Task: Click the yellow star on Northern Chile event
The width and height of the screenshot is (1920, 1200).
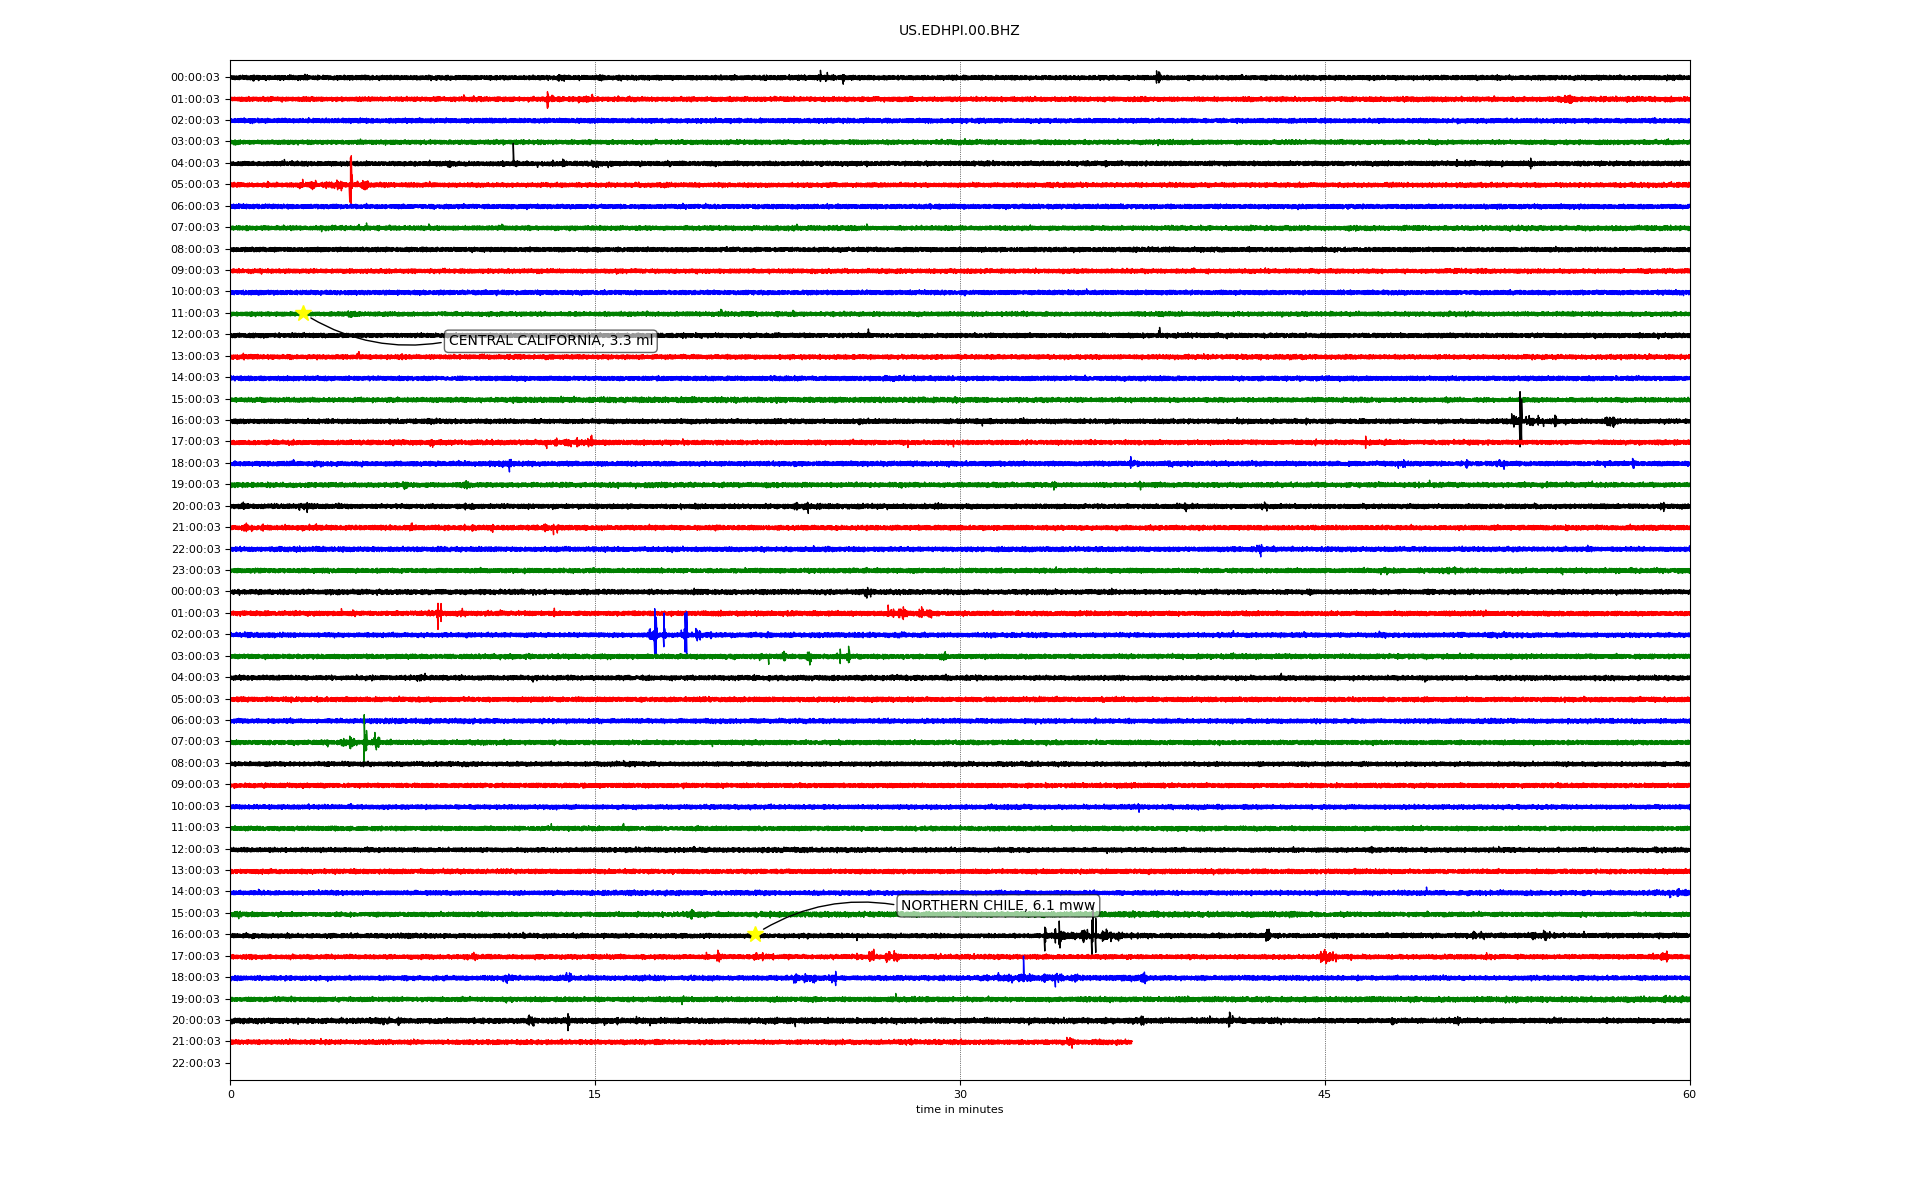Action: [755, 934]
